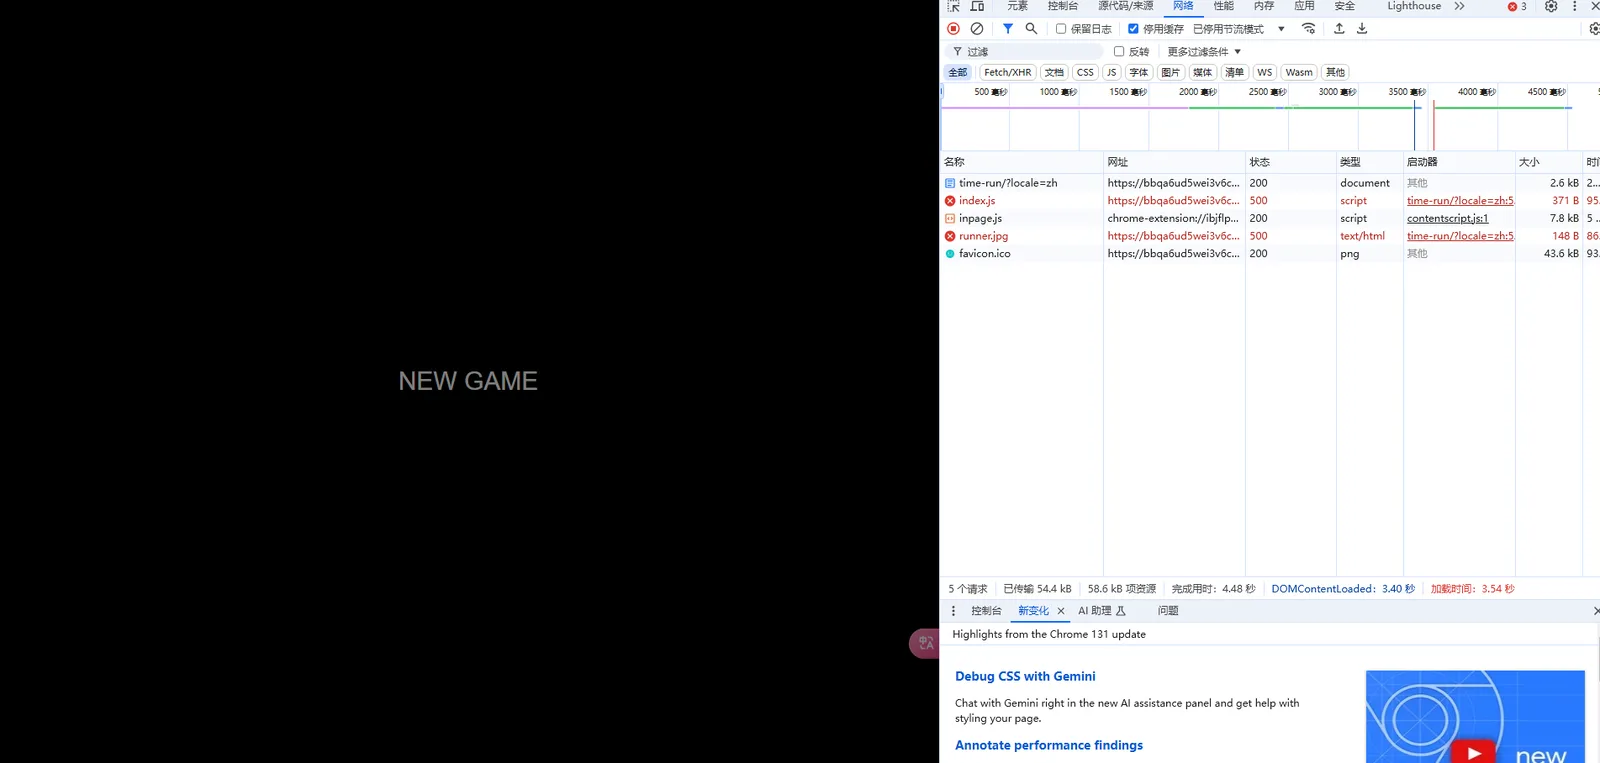Filter requests by 文档 type

(x=1054, y=72)
